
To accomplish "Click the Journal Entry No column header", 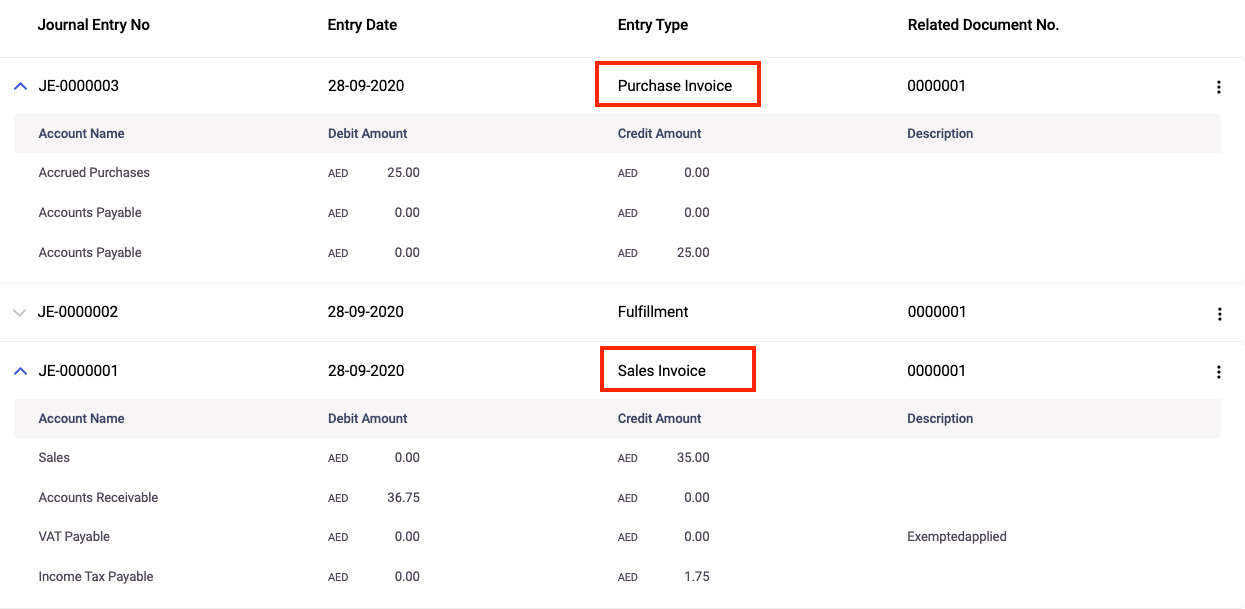I will (x=93, y=25).
